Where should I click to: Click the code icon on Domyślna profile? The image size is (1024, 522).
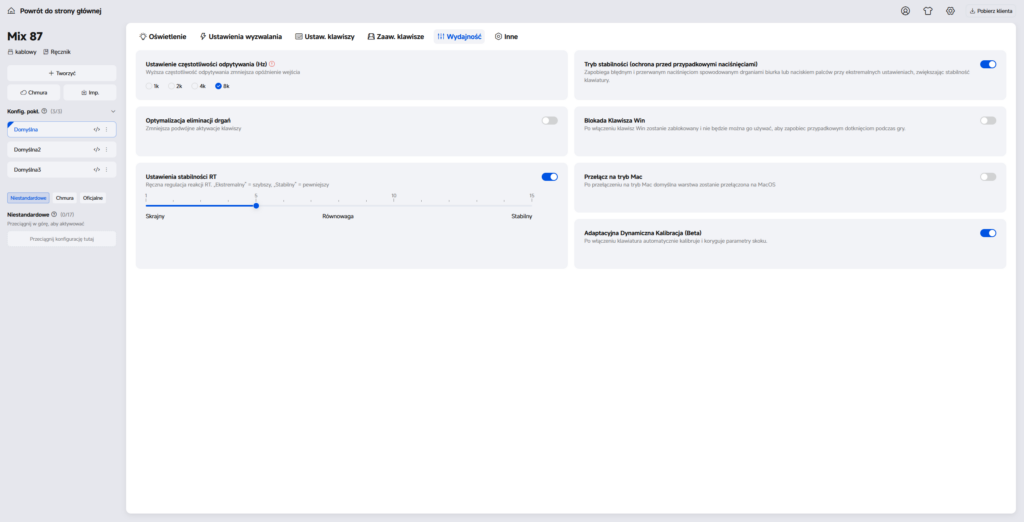[x=97, y=129]
